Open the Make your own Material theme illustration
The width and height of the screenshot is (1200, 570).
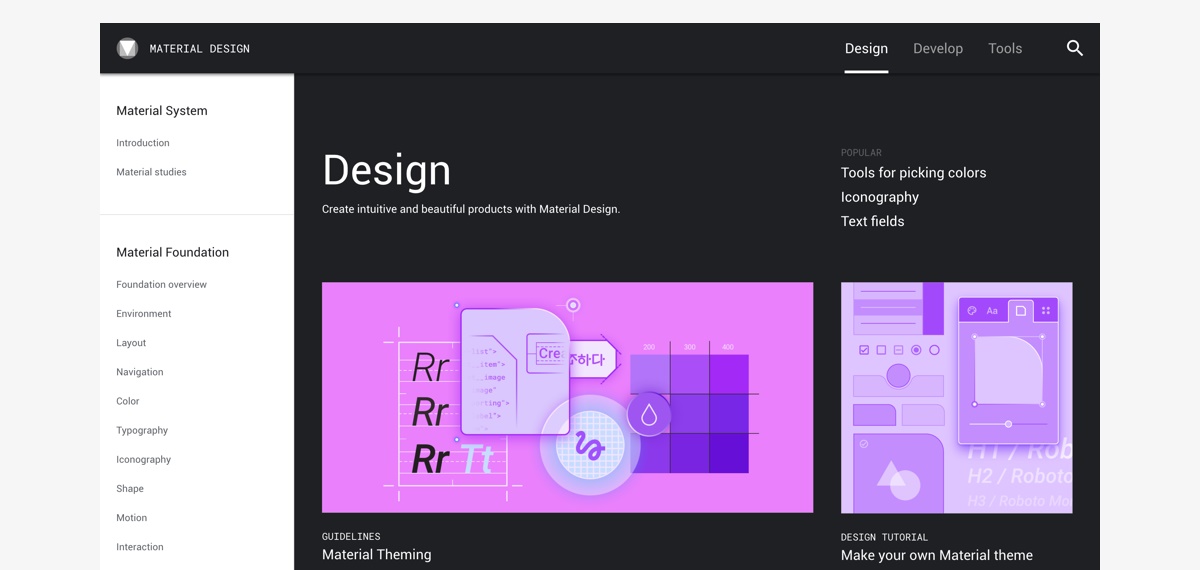click(x=957, y=397)
